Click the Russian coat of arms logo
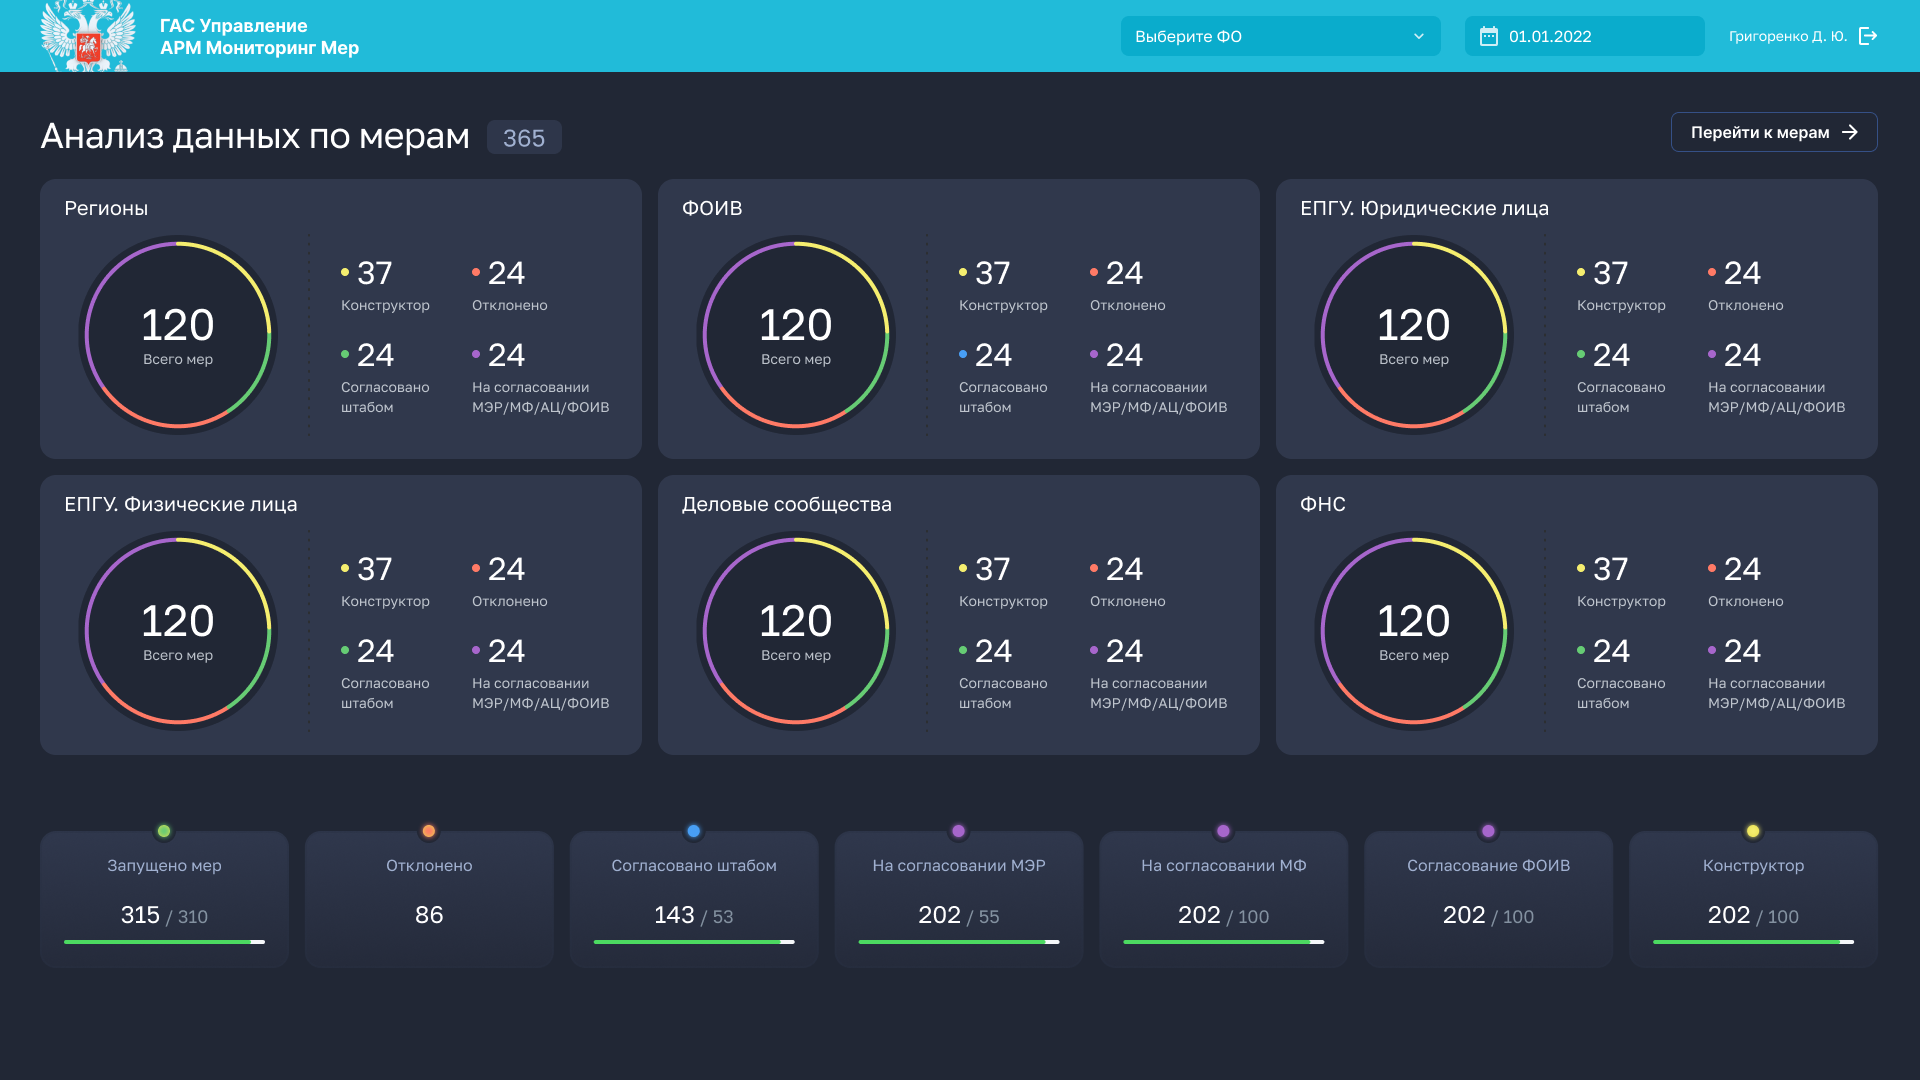1920x1080 pixels. pyautogui.click(x=88, y=36)
